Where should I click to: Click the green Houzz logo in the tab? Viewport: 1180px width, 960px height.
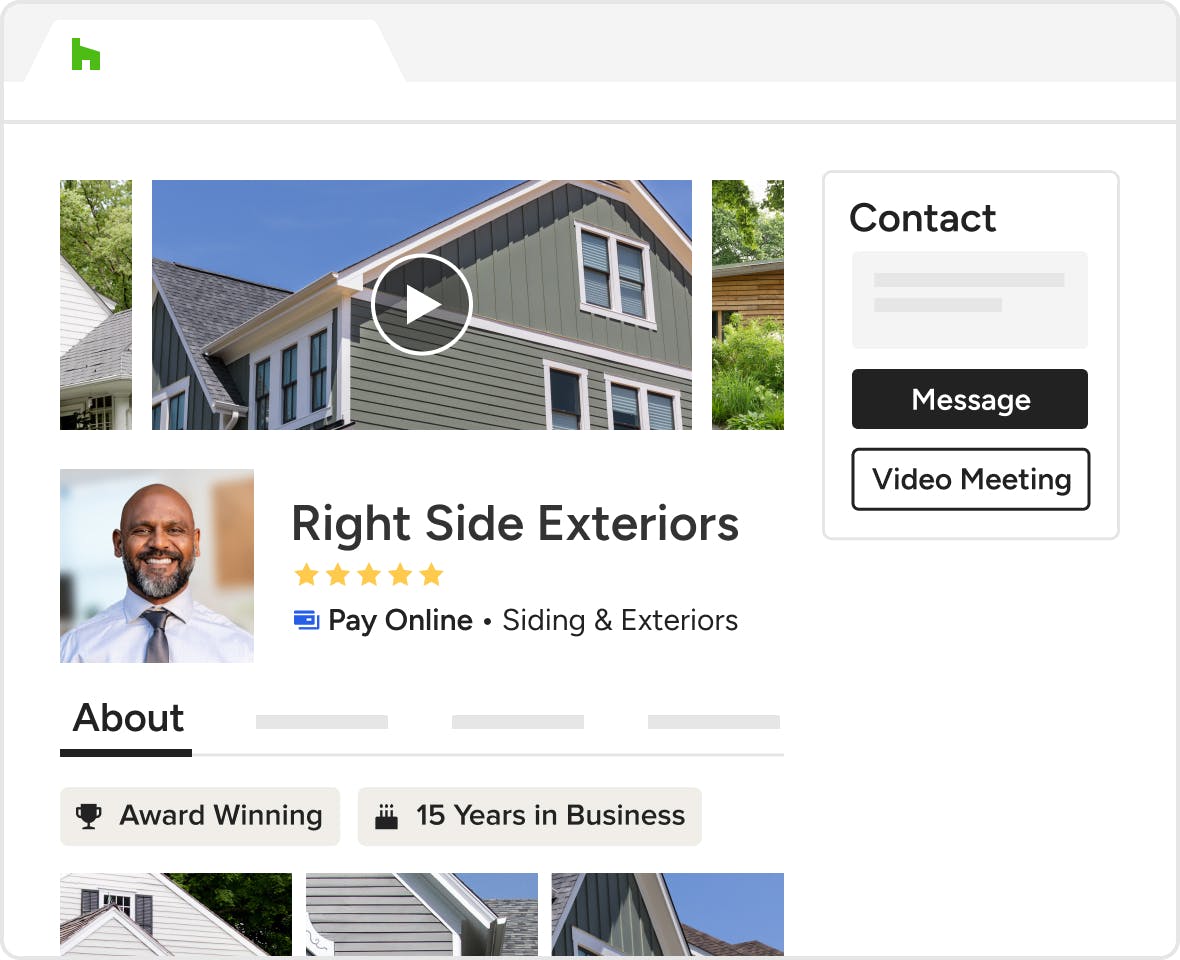86,54
